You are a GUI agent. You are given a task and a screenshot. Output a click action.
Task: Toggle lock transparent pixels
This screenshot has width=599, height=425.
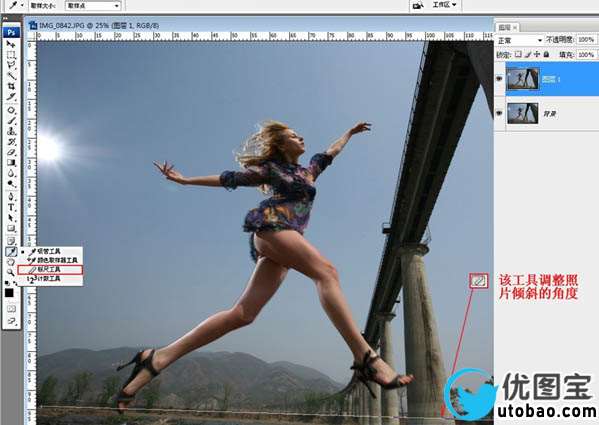point(518,54)
